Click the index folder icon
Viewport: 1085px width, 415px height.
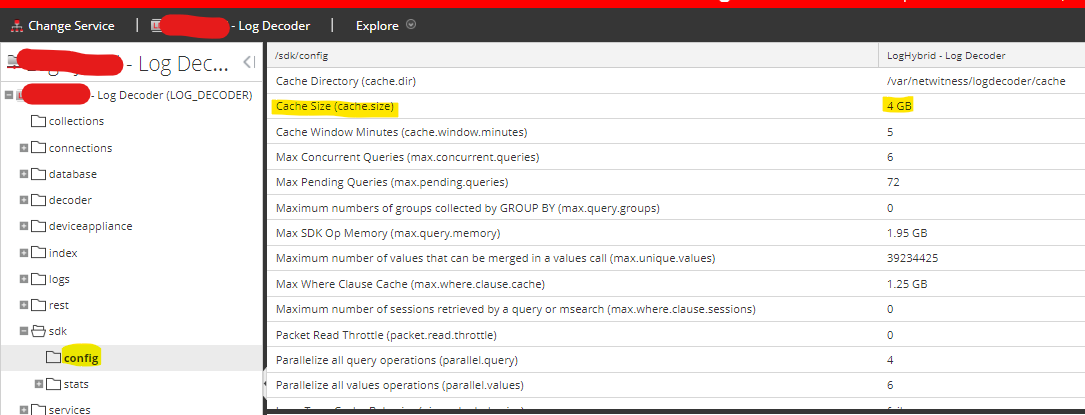(x=39, y=253)
